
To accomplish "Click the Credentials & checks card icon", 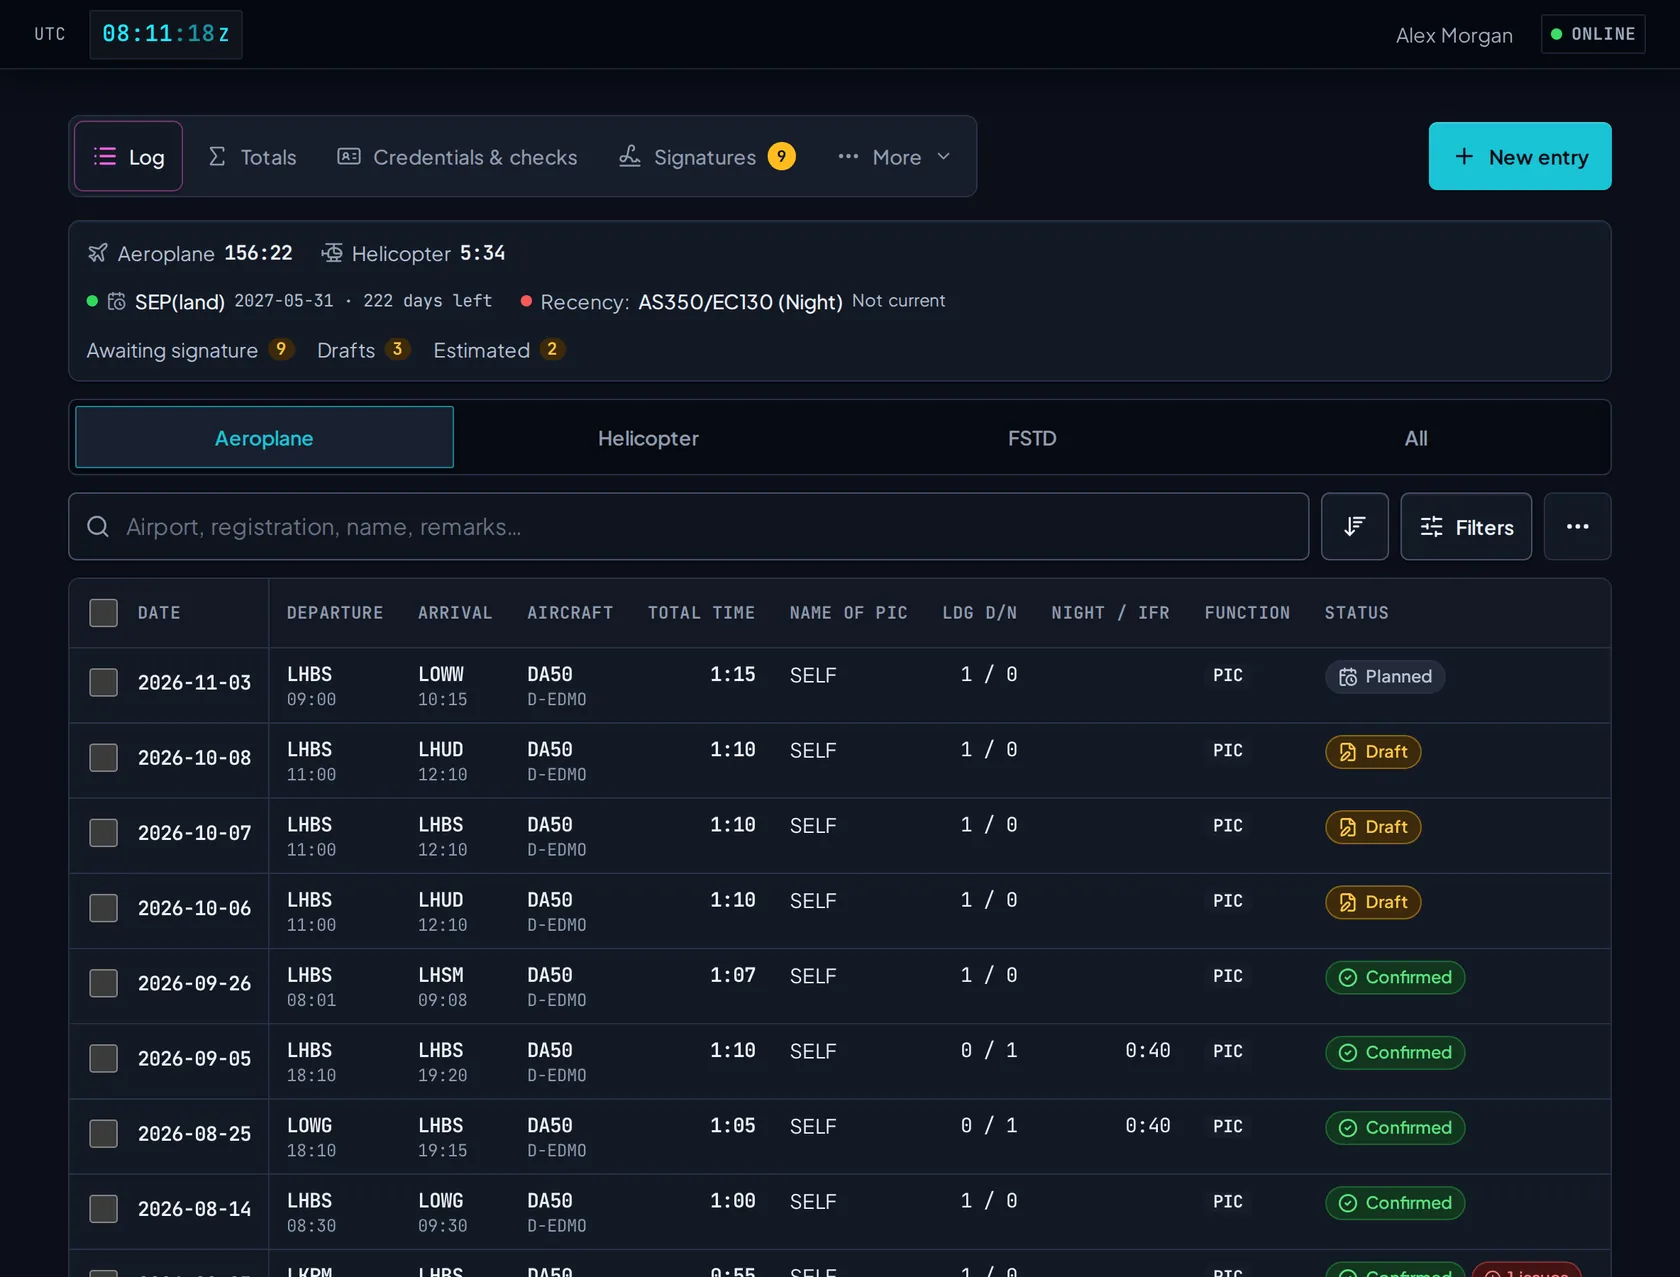I will click(349, 156).
